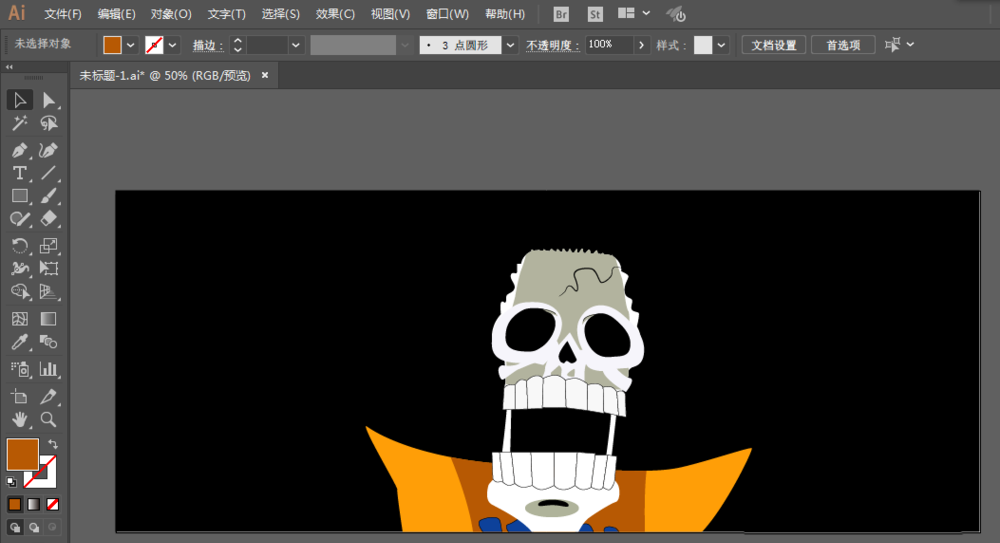Pick the Eraser tool
This screenshot has height=543, width=1000.
coord(48,219)
